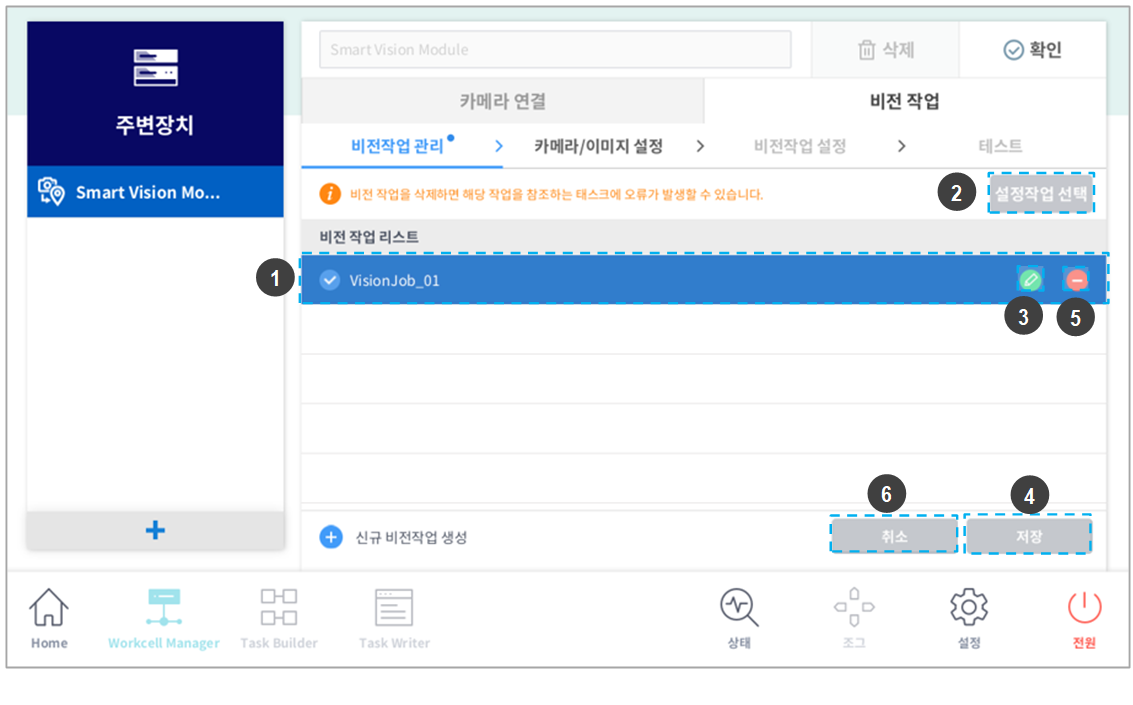Viewport: 1133px width, 705px height.
Task: Switch to the 비전 작업 tab
Action: pos(904,101)
